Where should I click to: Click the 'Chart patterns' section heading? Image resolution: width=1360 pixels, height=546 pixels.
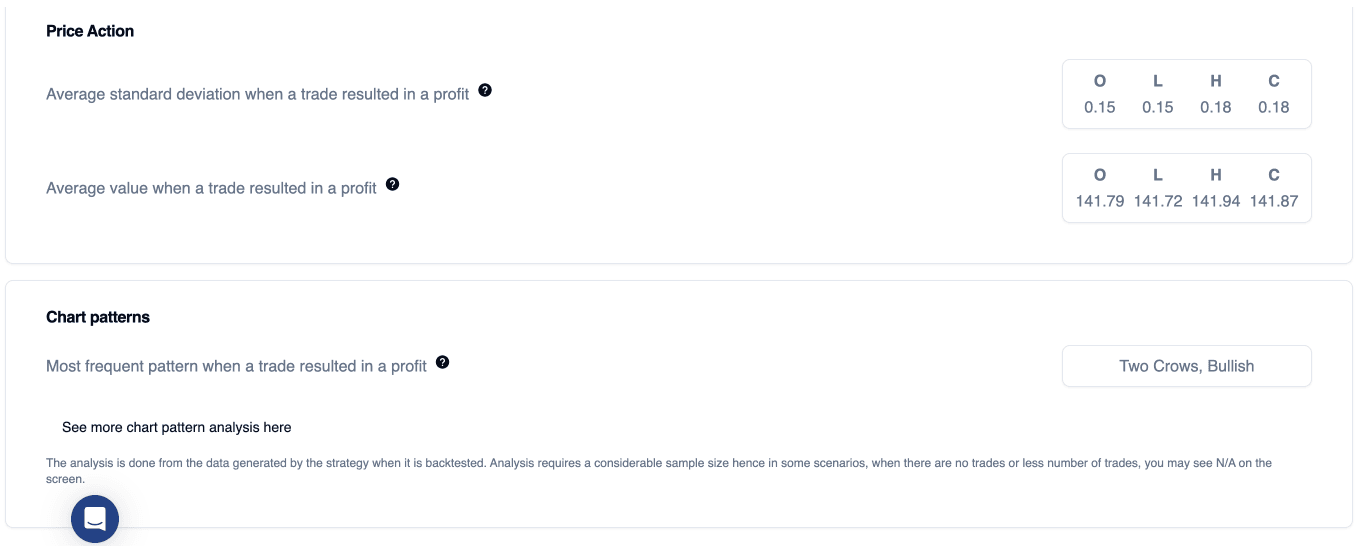tap(98, 317)
